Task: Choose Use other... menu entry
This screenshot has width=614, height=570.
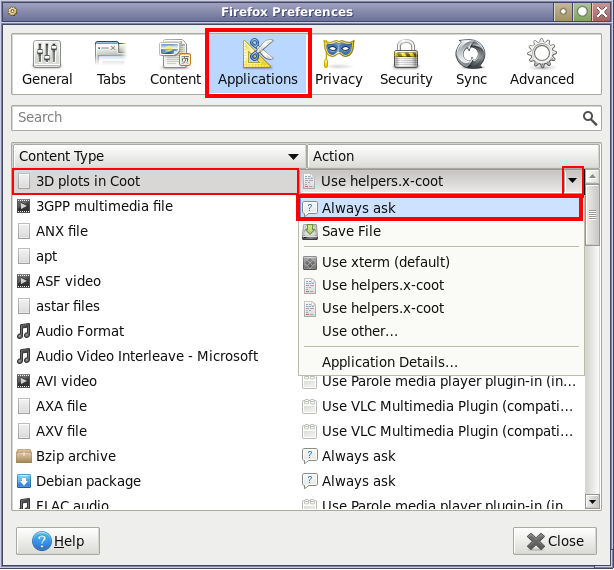Action: 440,332
